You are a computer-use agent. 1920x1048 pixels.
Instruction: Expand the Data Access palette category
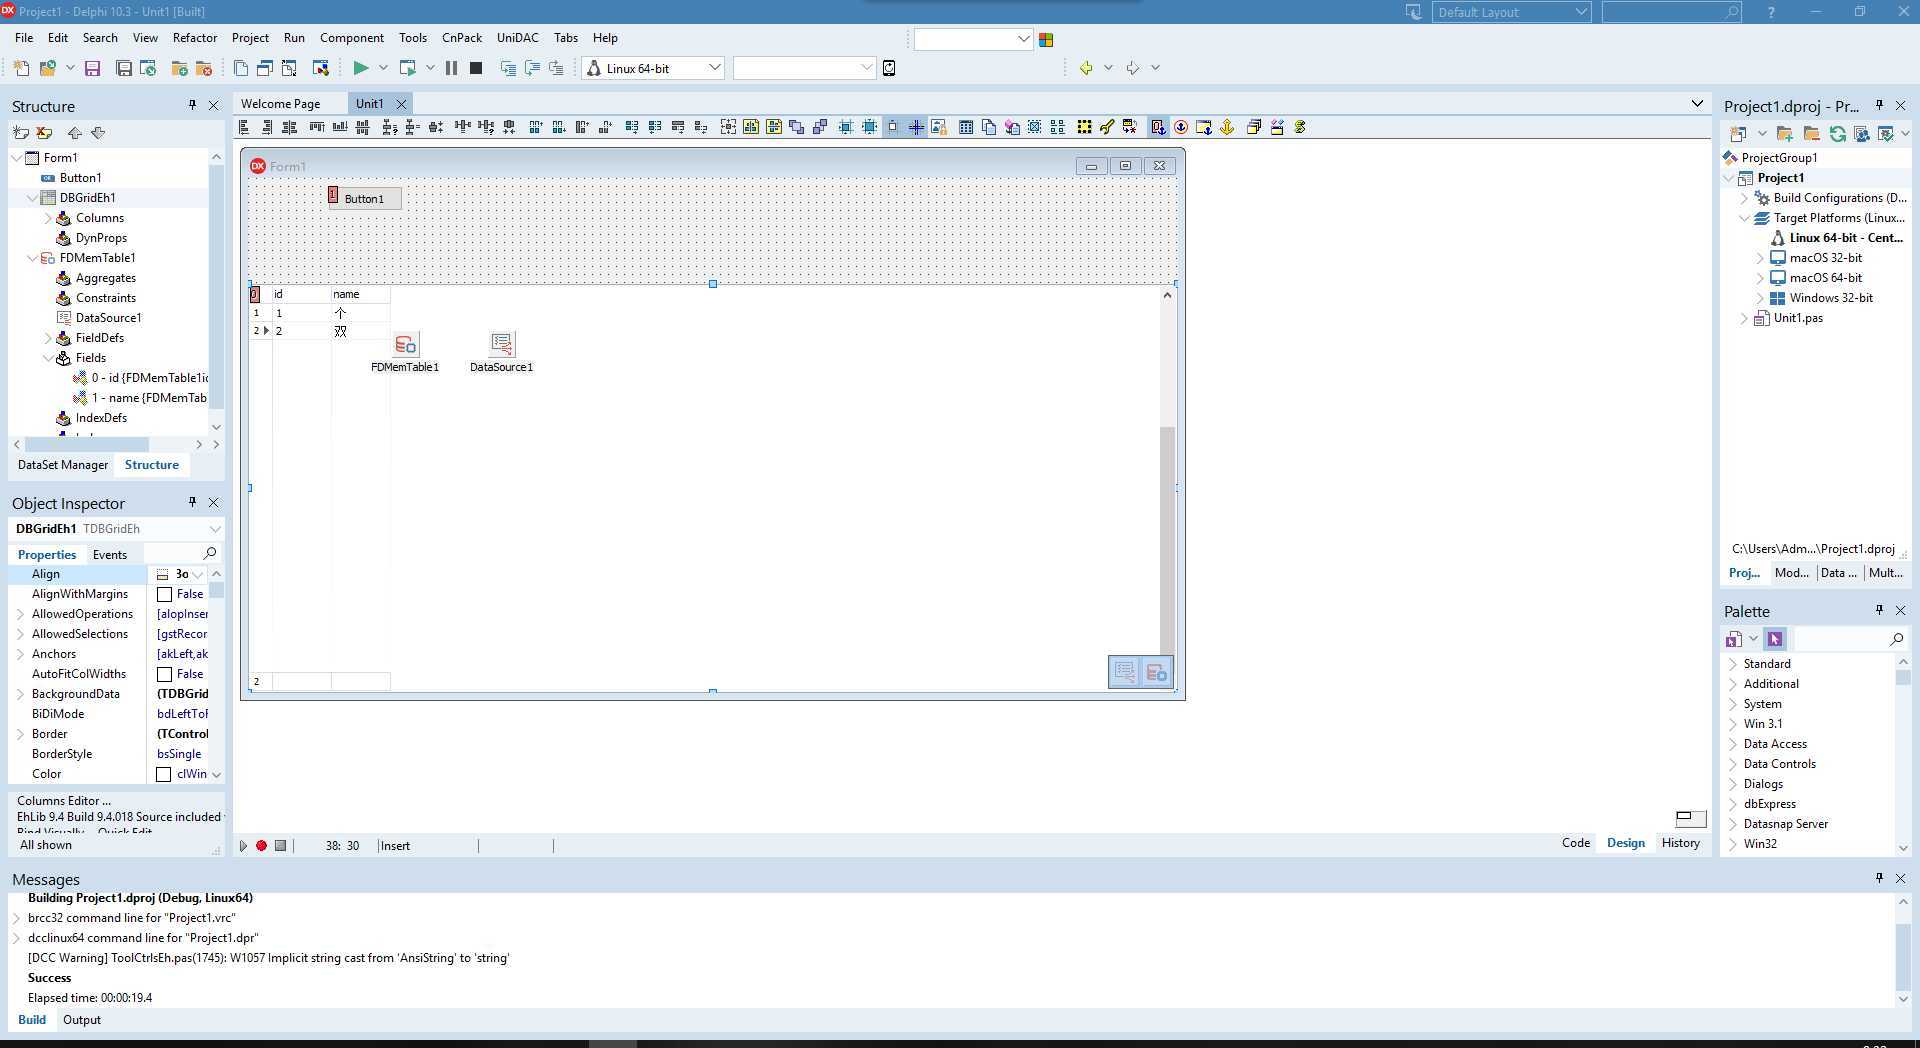(x=1733, y=744)
